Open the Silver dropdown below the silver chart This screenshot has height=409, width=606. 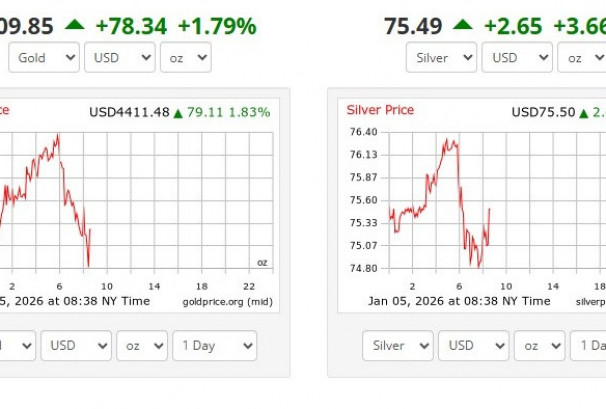pos(397,346)
